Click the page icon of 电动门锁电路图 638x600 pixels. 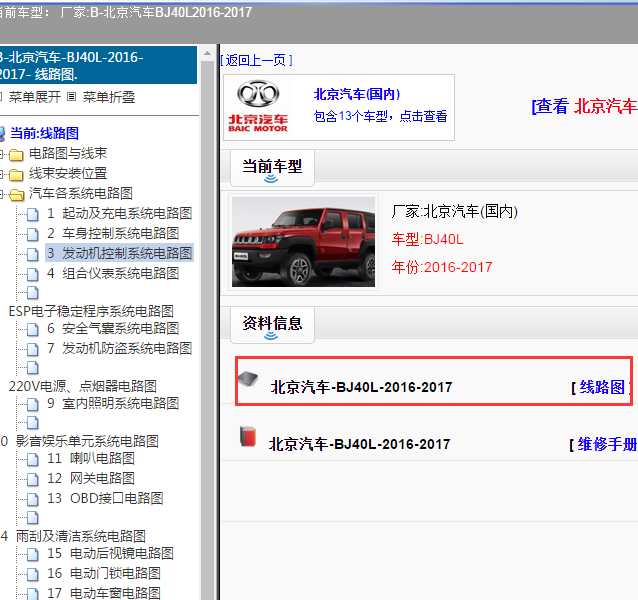click(33, 574)
